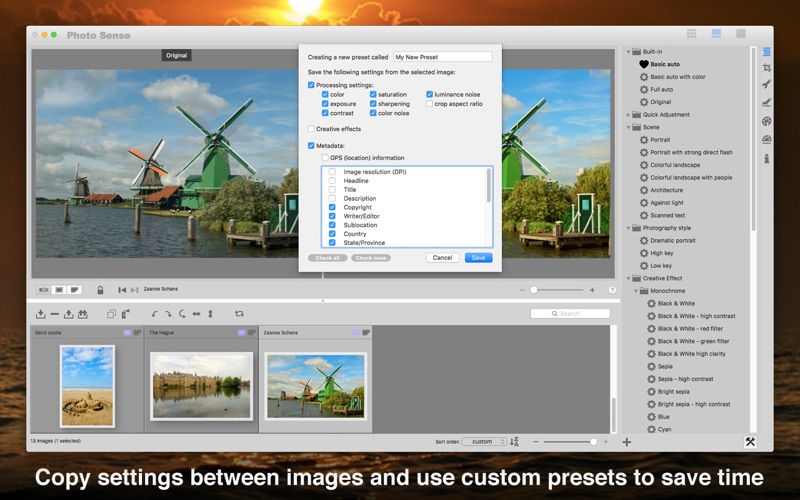Screen dimensions: 800x500
Task: Toggle the A-Z sort direction icon
Action: point(515,441)
